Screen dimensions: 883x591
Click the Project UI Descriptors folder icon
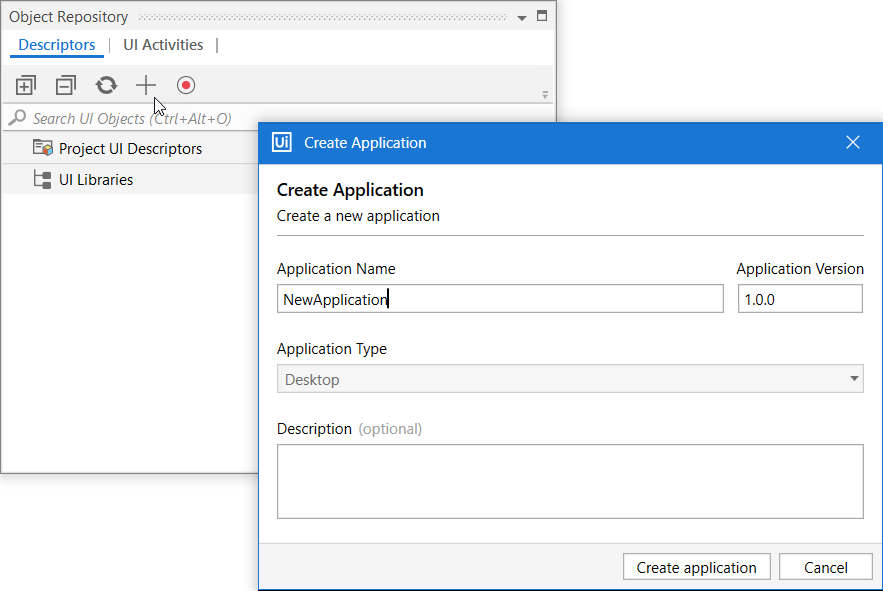coord(42,148)
